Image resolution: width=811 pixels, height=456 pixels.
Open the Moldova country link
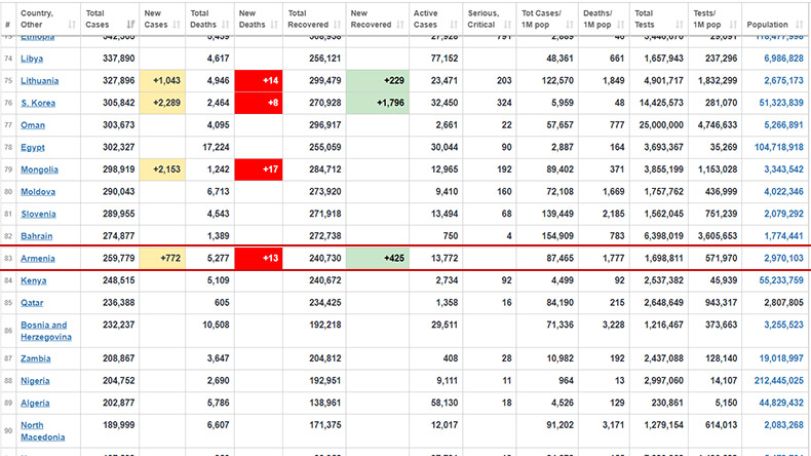click(x=38, y=192)
